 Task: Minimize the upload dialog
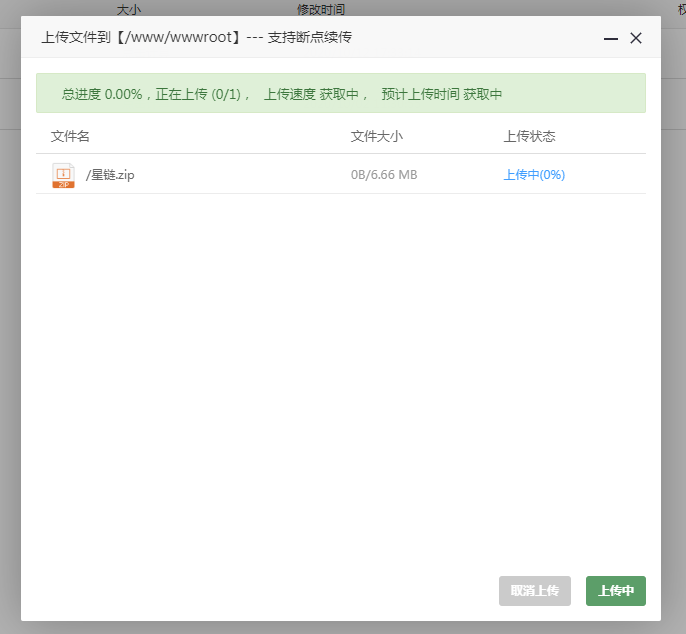tap(611, 39)
